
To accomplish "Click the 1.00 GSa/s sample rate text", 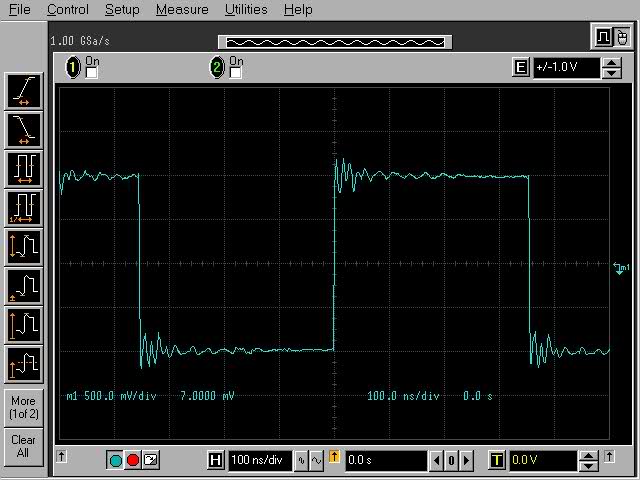I will point(80,41).
